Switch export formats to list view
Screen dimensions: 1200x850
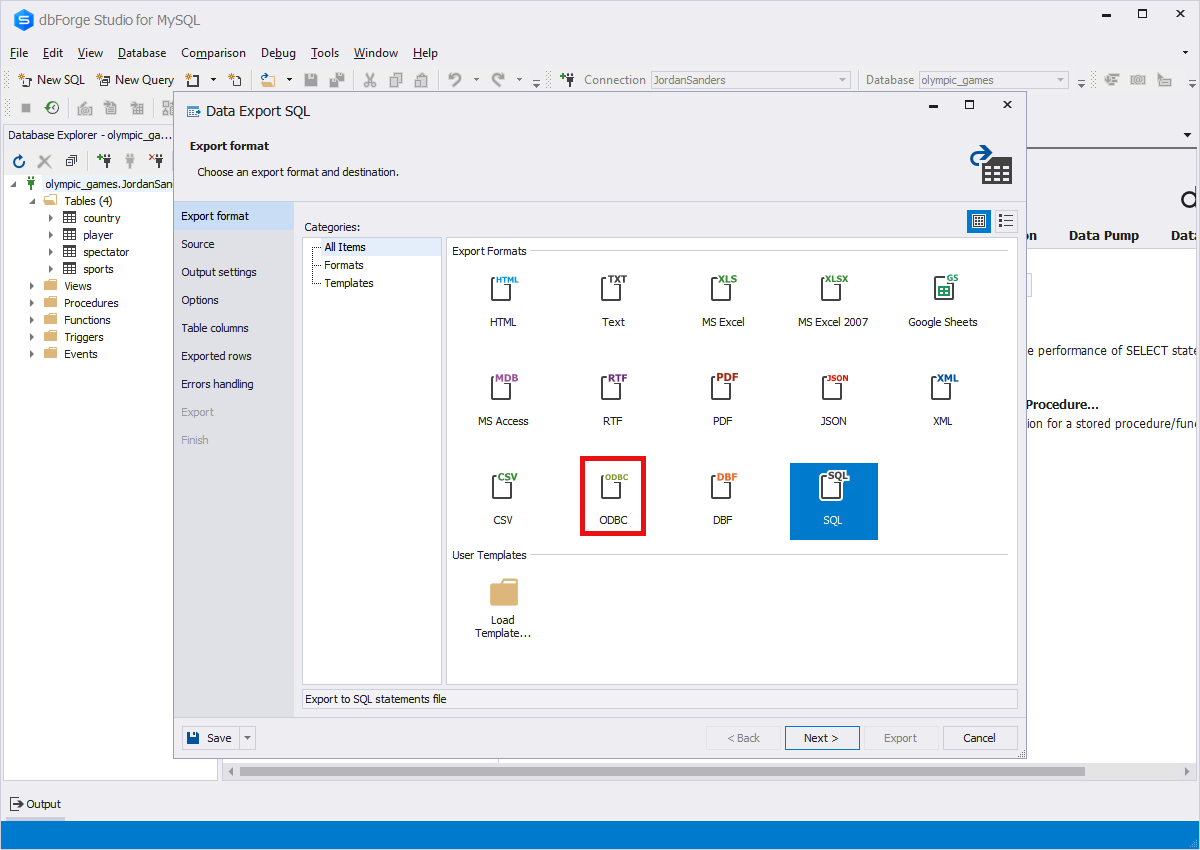pos(1006,221)
